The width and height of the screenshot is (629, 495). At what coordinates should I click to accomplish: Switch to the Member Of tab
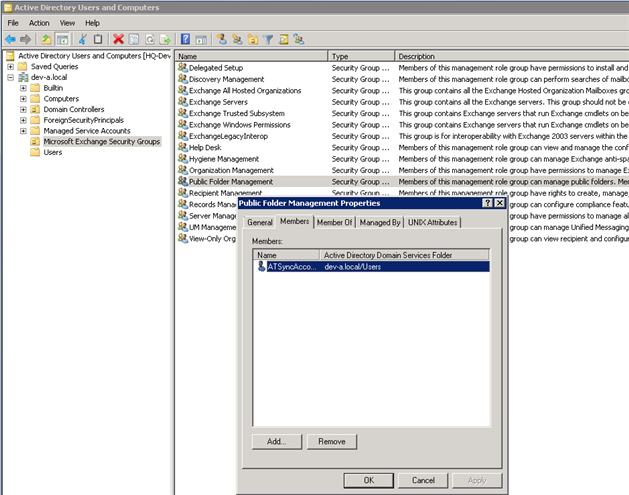[334, 222]
